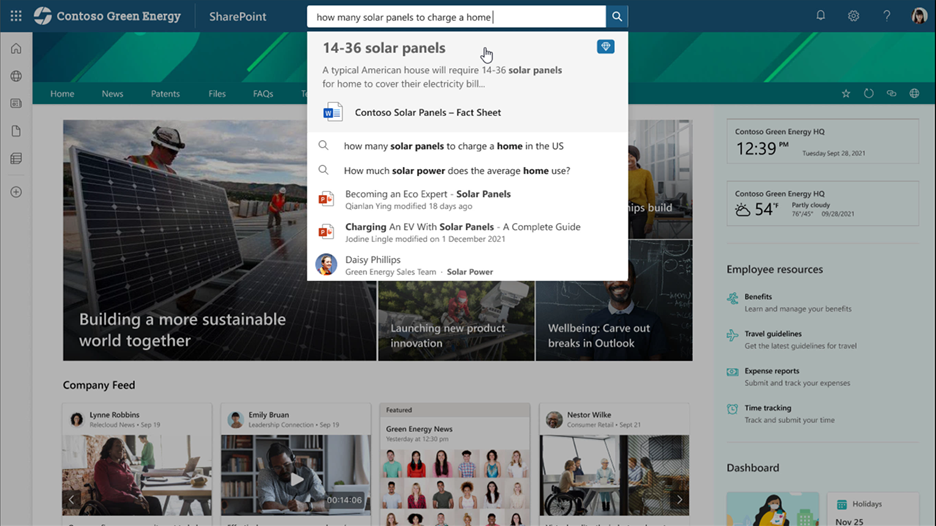Click the create plus icon in left rail
This screenshot has height=526, width=936.
(x=16, y=192)
